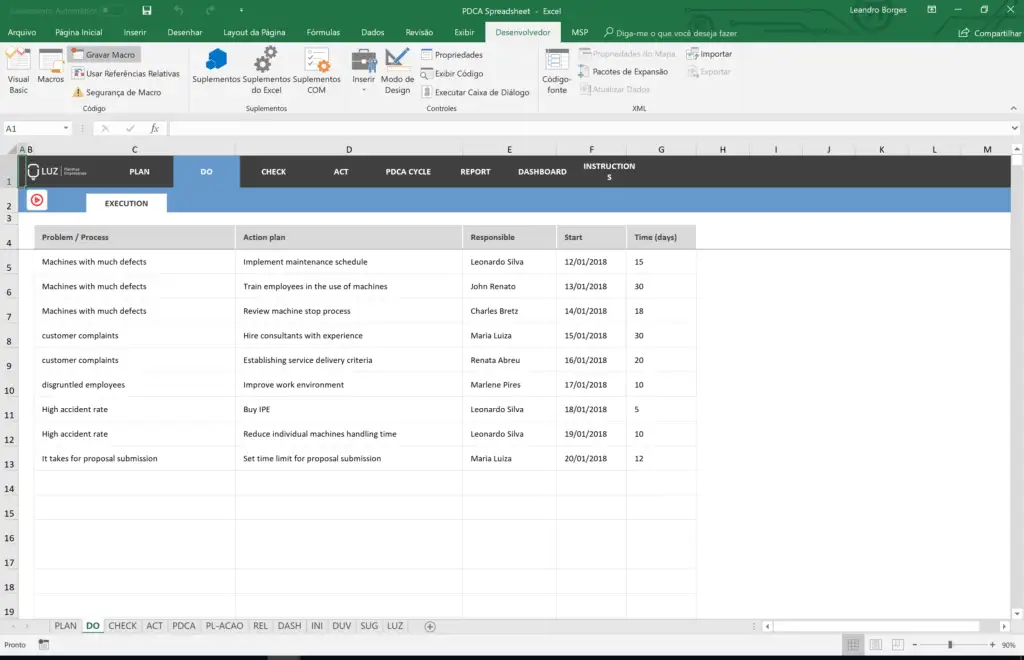Open Pacotes de Expansão
The width and height of the screenshot is (1024, 660).
point(623,71)
